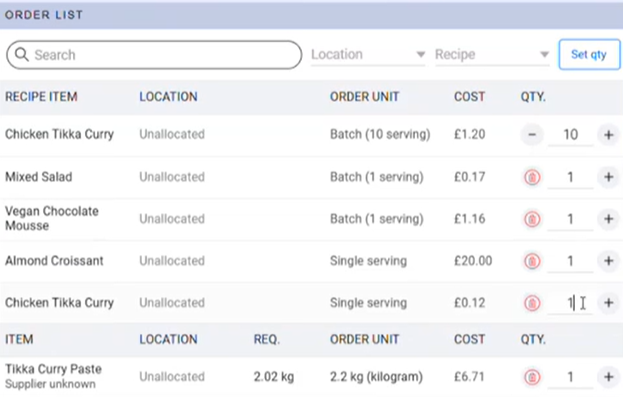Image resolution: width=623 pixels, height=397 pixels.
Task: Click 2.02 kg required amount
Action: pos(274,377)
